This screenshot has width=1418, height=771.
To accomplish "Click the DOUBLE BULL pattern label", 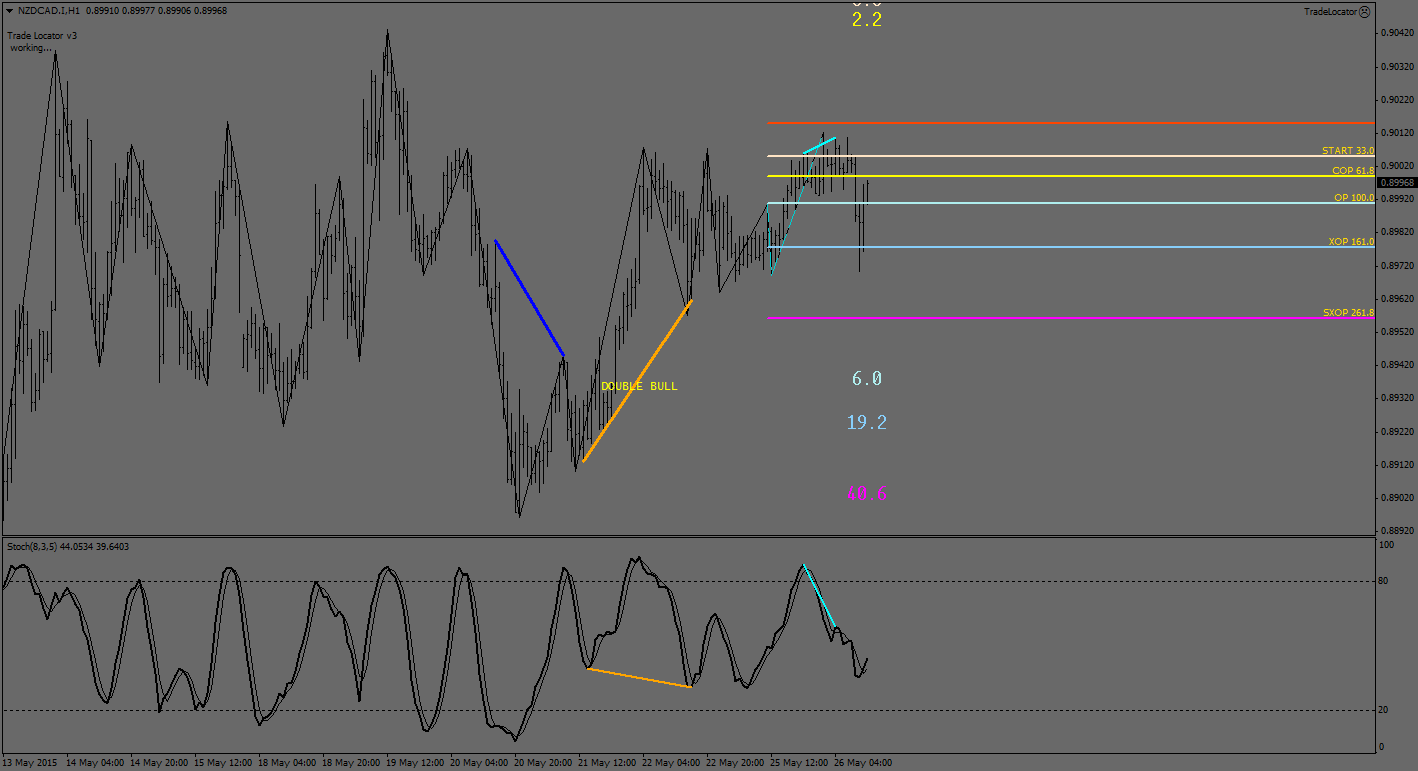I will pyautogui.click(x=638, y=386).
